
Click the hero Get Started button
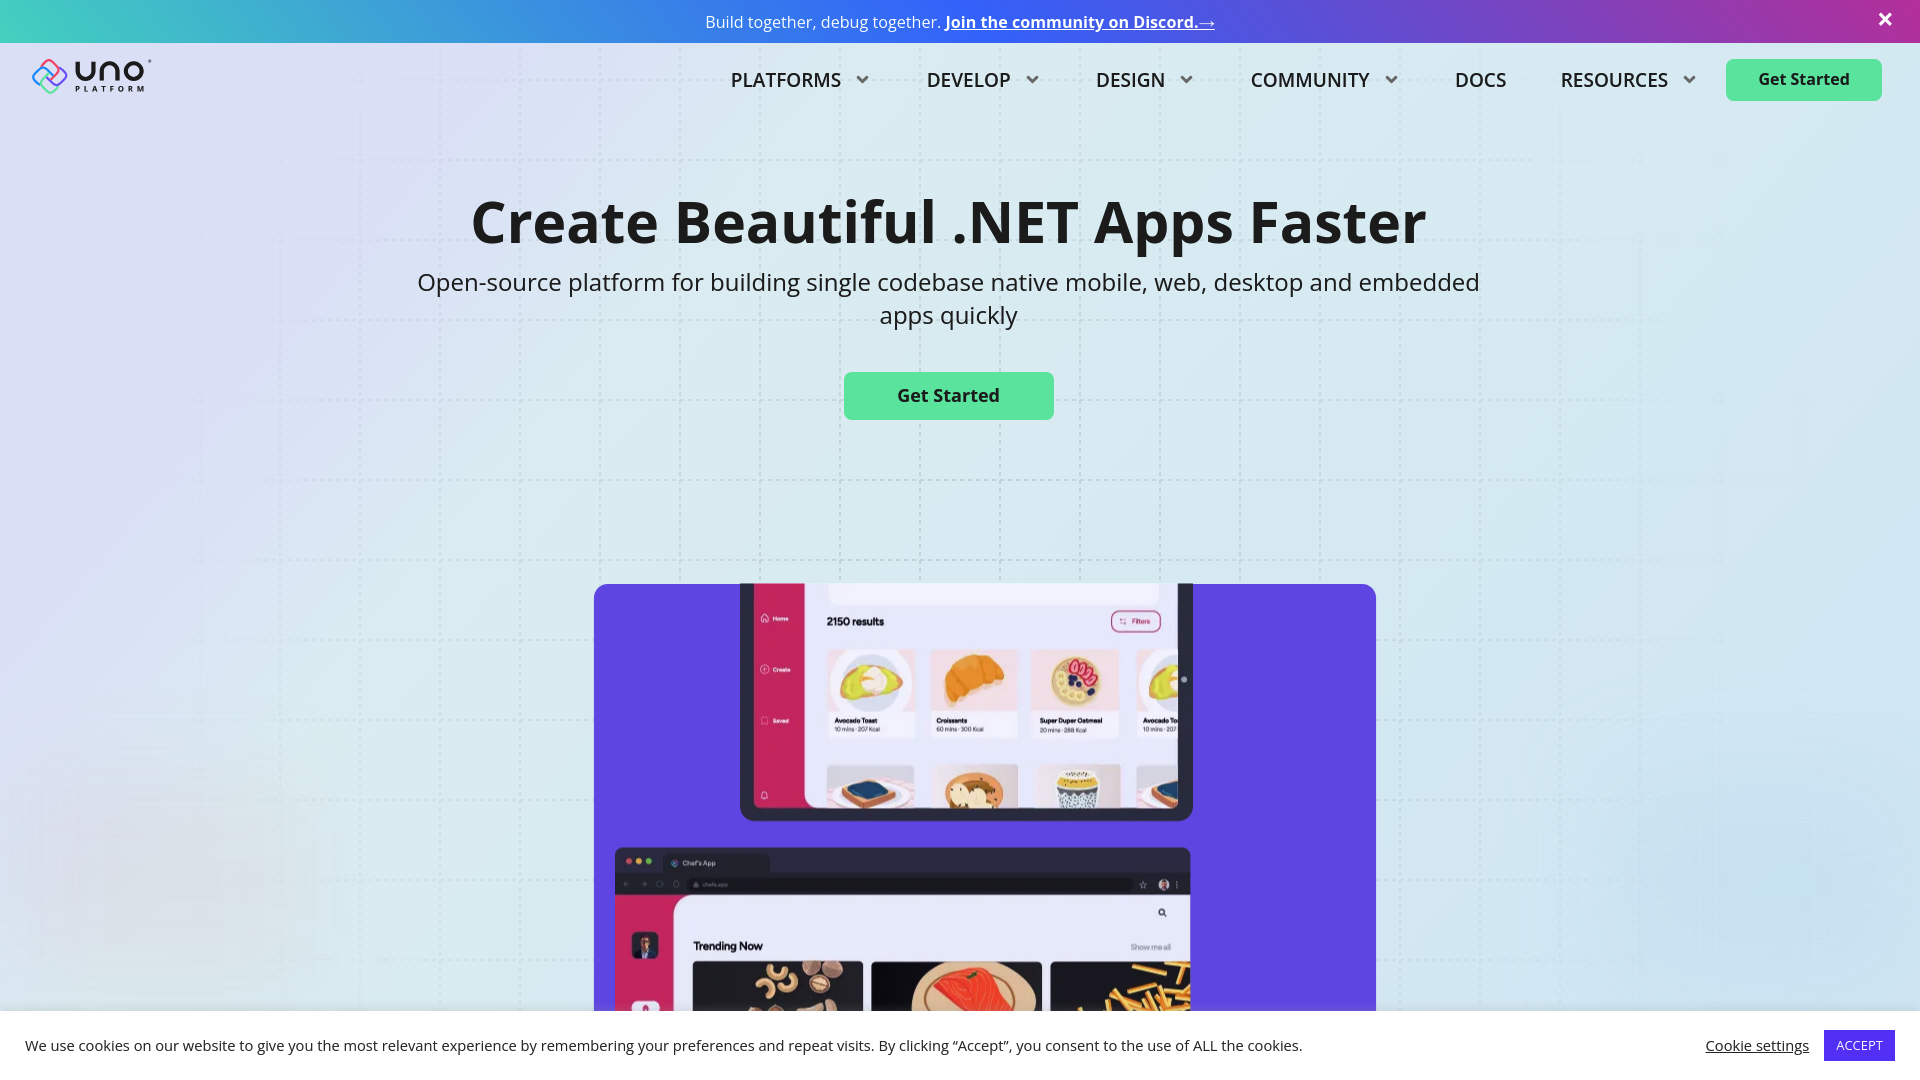click(948, 396)
